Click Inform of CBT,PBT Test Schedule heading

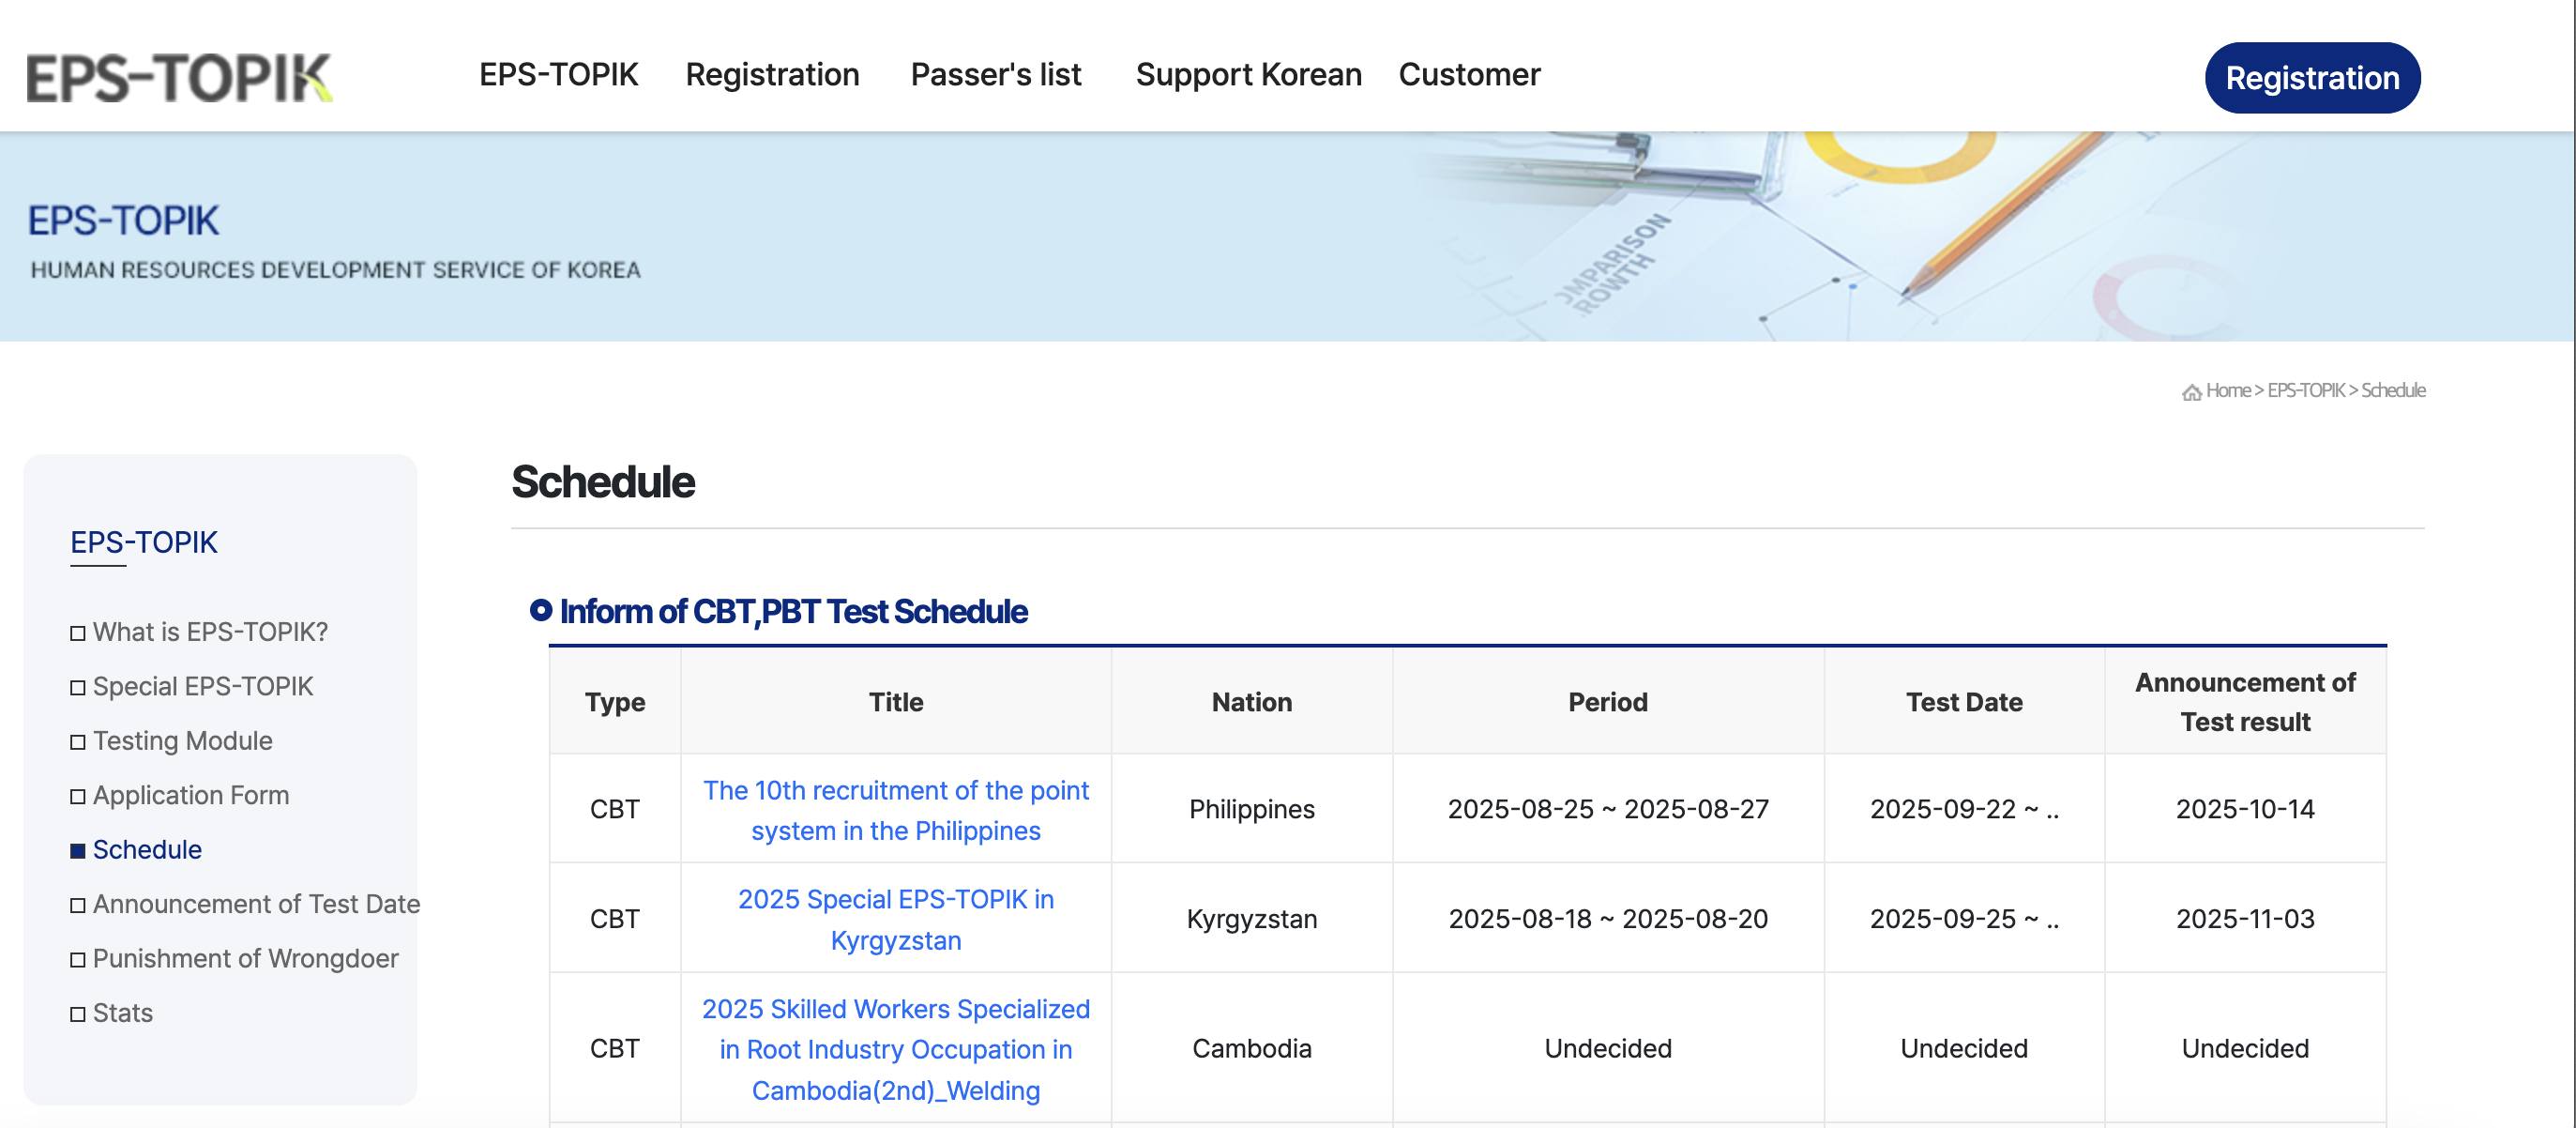click(x=793, y=612)
